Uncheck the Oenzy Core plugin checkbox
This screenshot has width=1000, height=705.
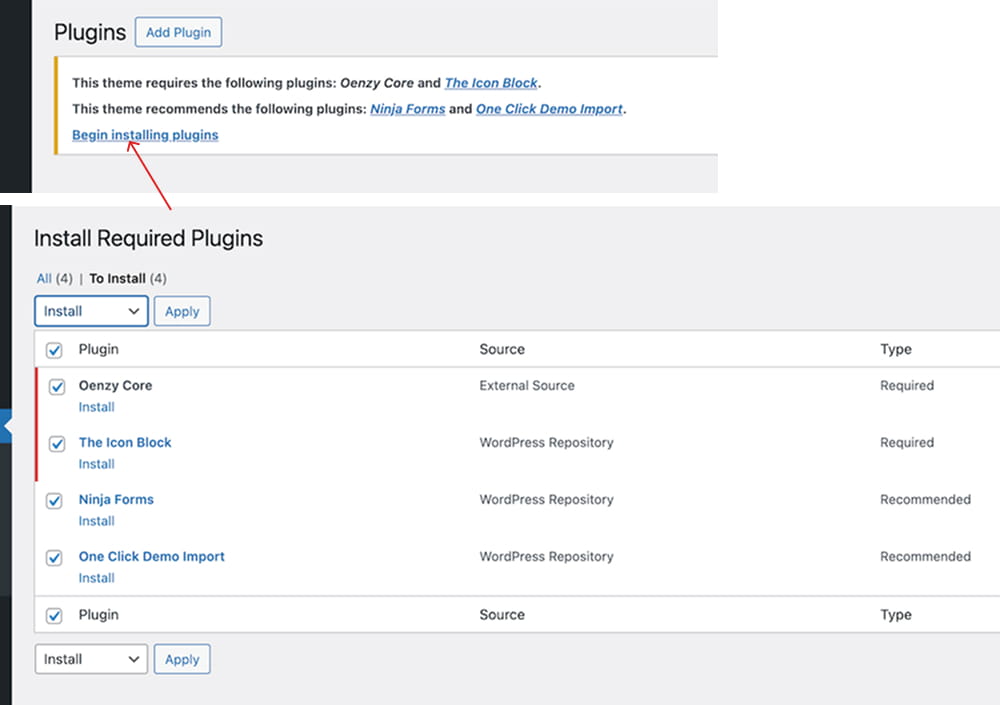[55, 385]
